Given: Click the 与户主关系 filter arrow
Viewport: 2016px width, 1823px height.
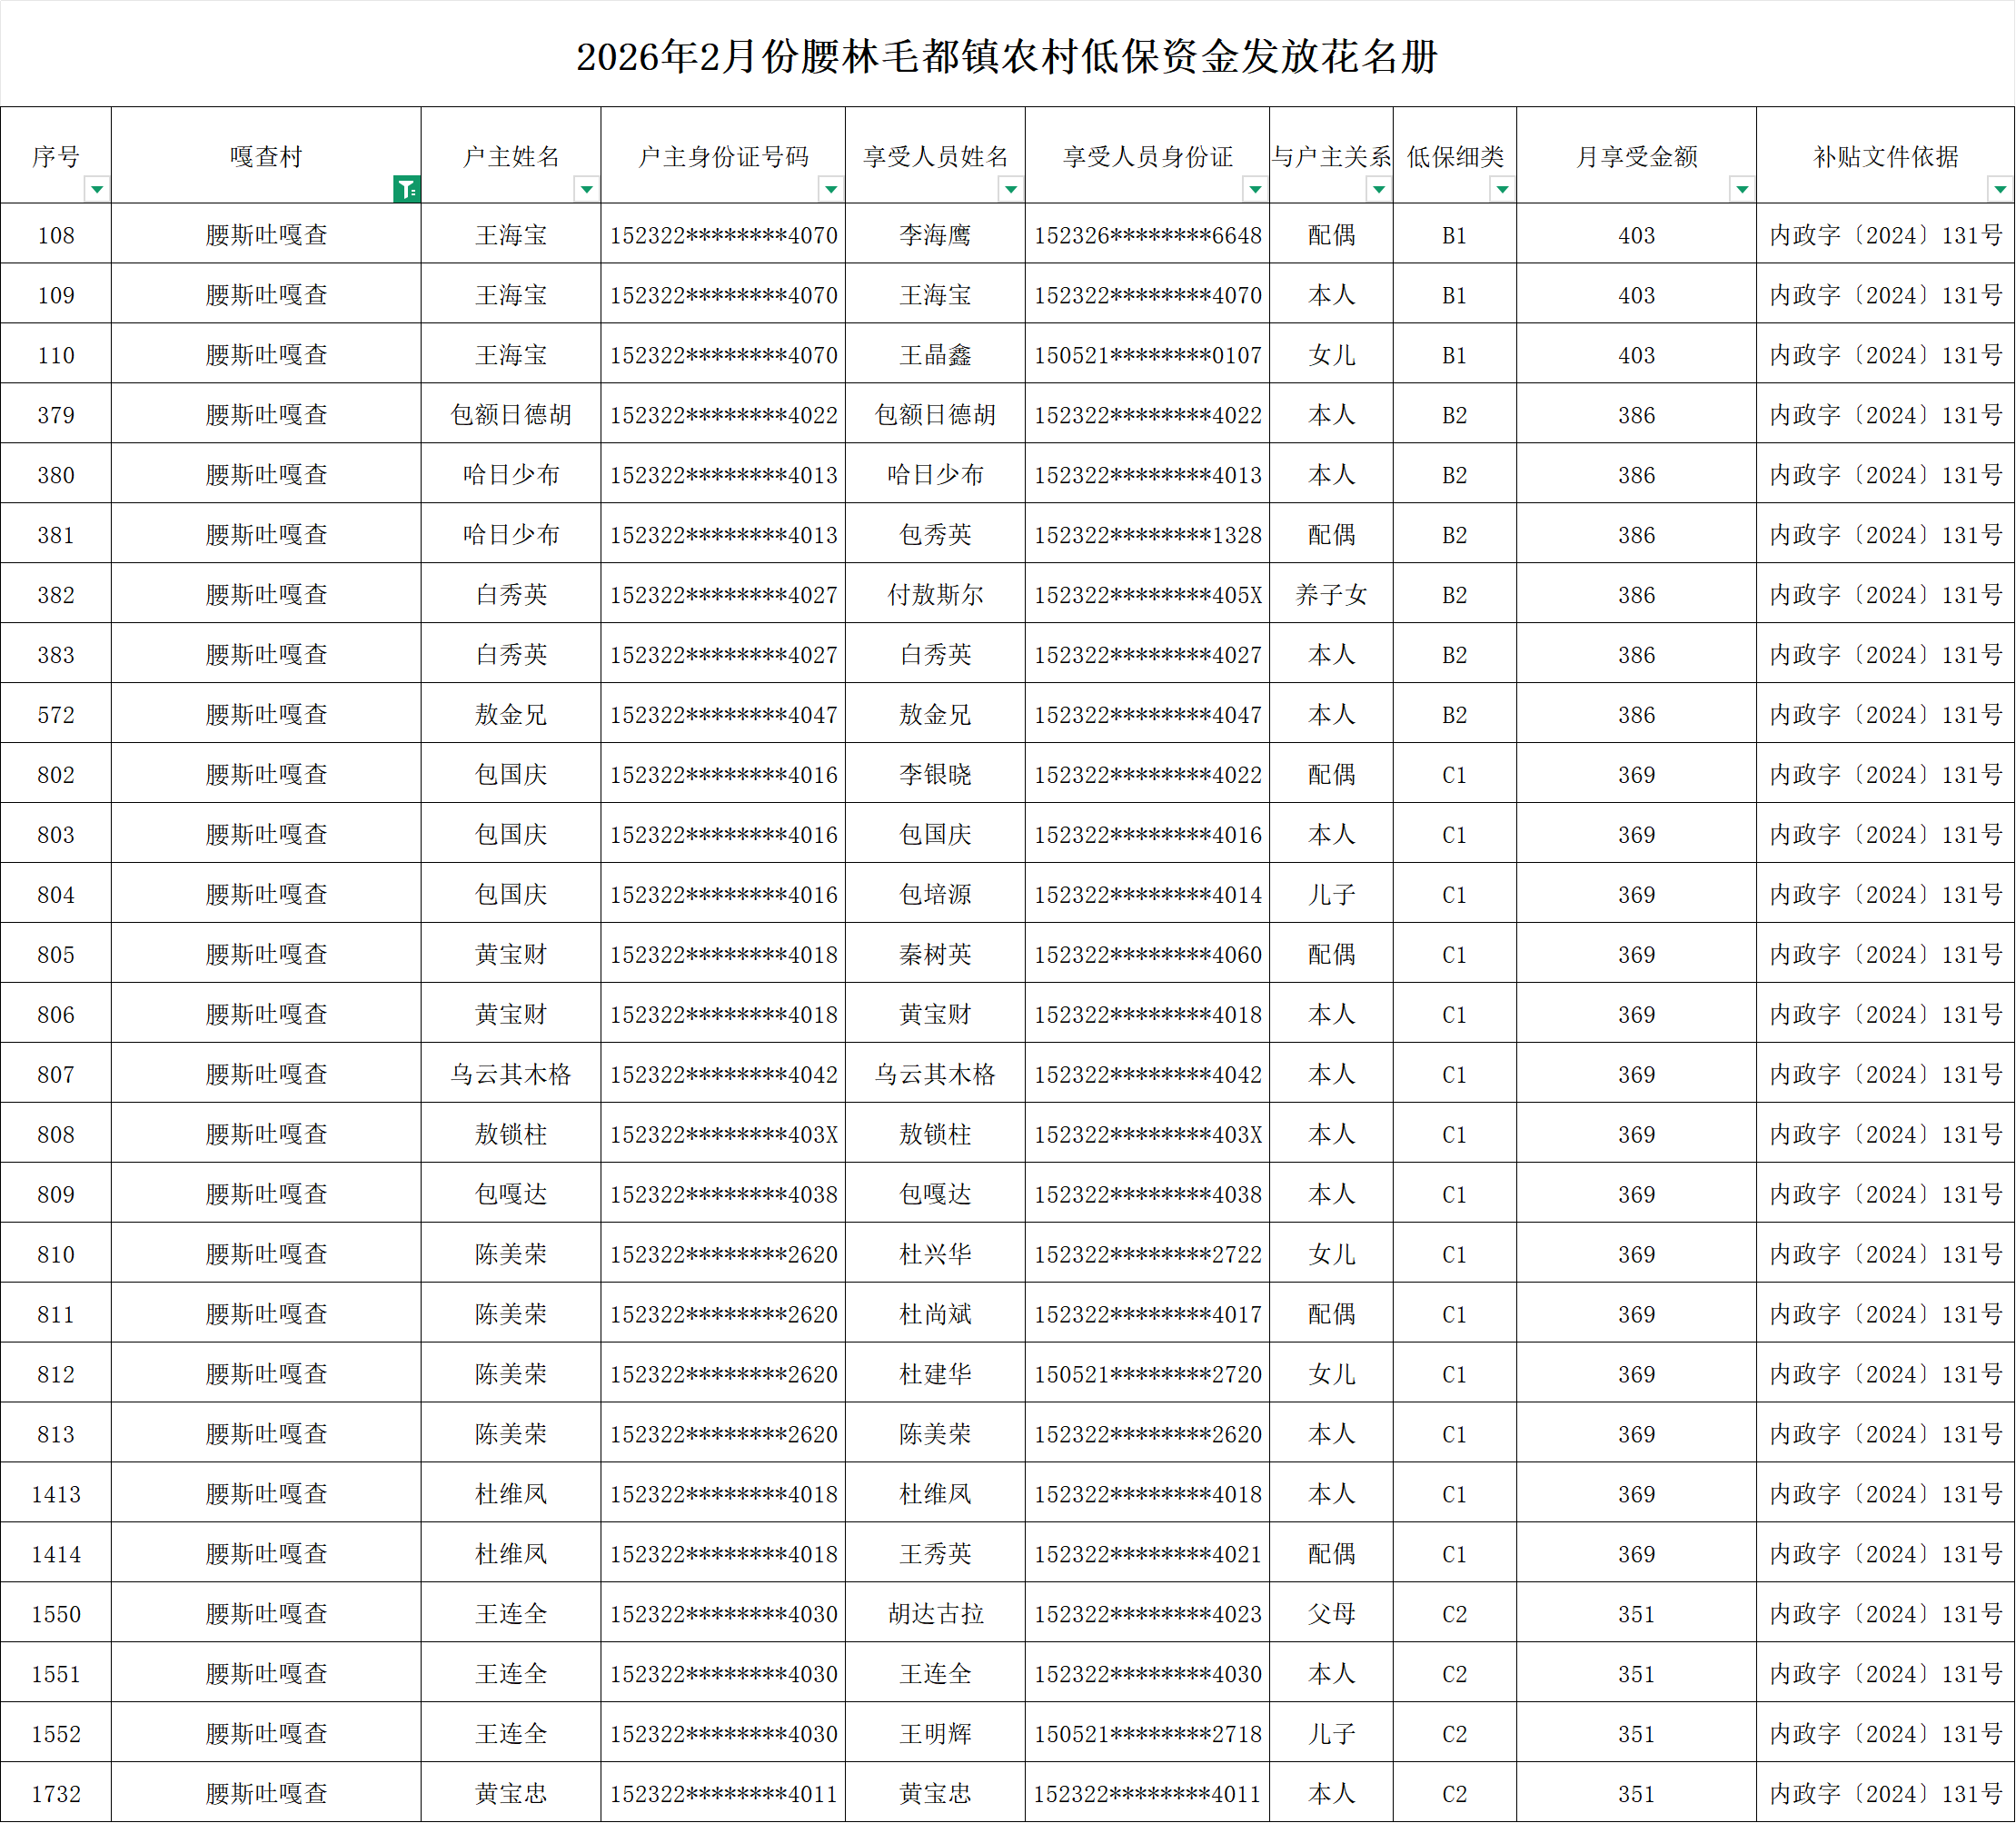Looking at the screenshot, I should (1379, 189).
